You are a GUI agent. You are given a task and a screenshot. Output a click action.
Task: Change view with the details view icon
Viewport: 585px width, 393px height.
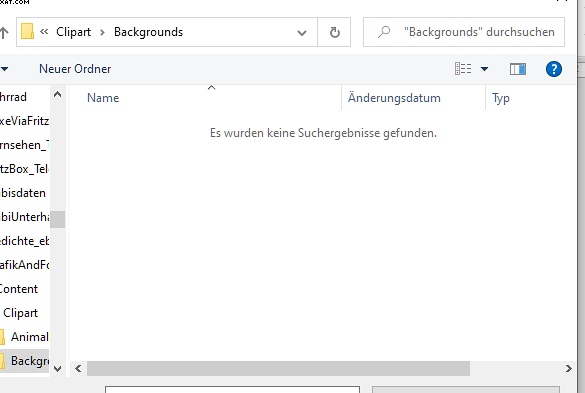463,69
